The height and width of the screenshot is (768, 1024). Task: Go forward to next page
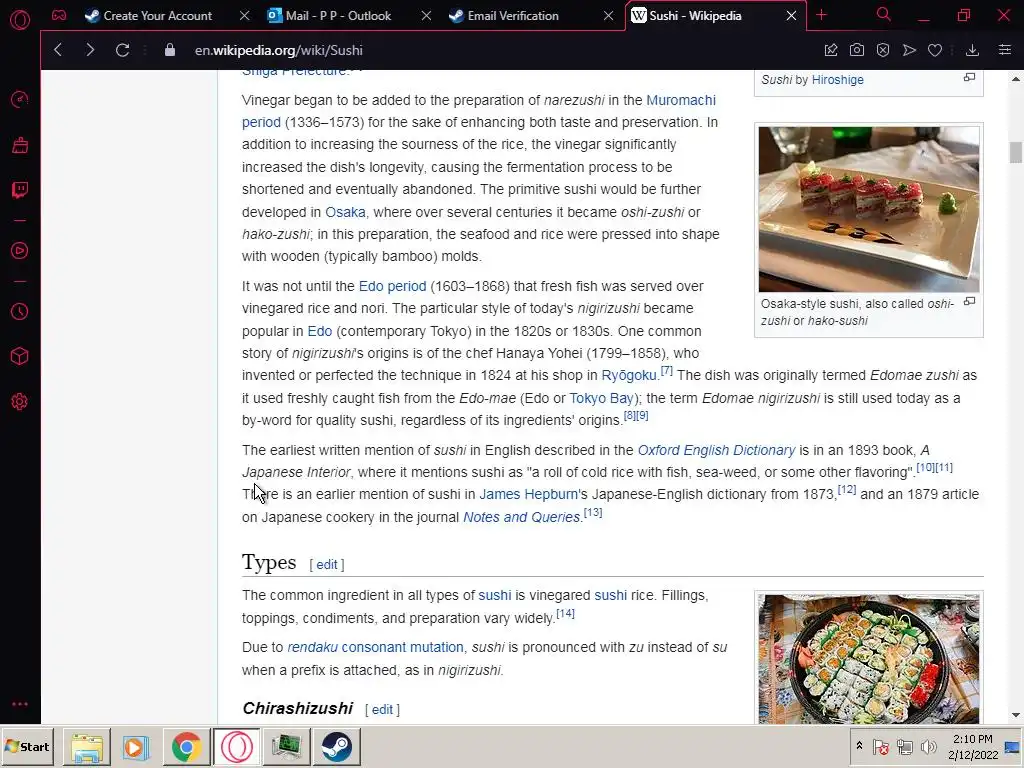(x=90, y=50)
